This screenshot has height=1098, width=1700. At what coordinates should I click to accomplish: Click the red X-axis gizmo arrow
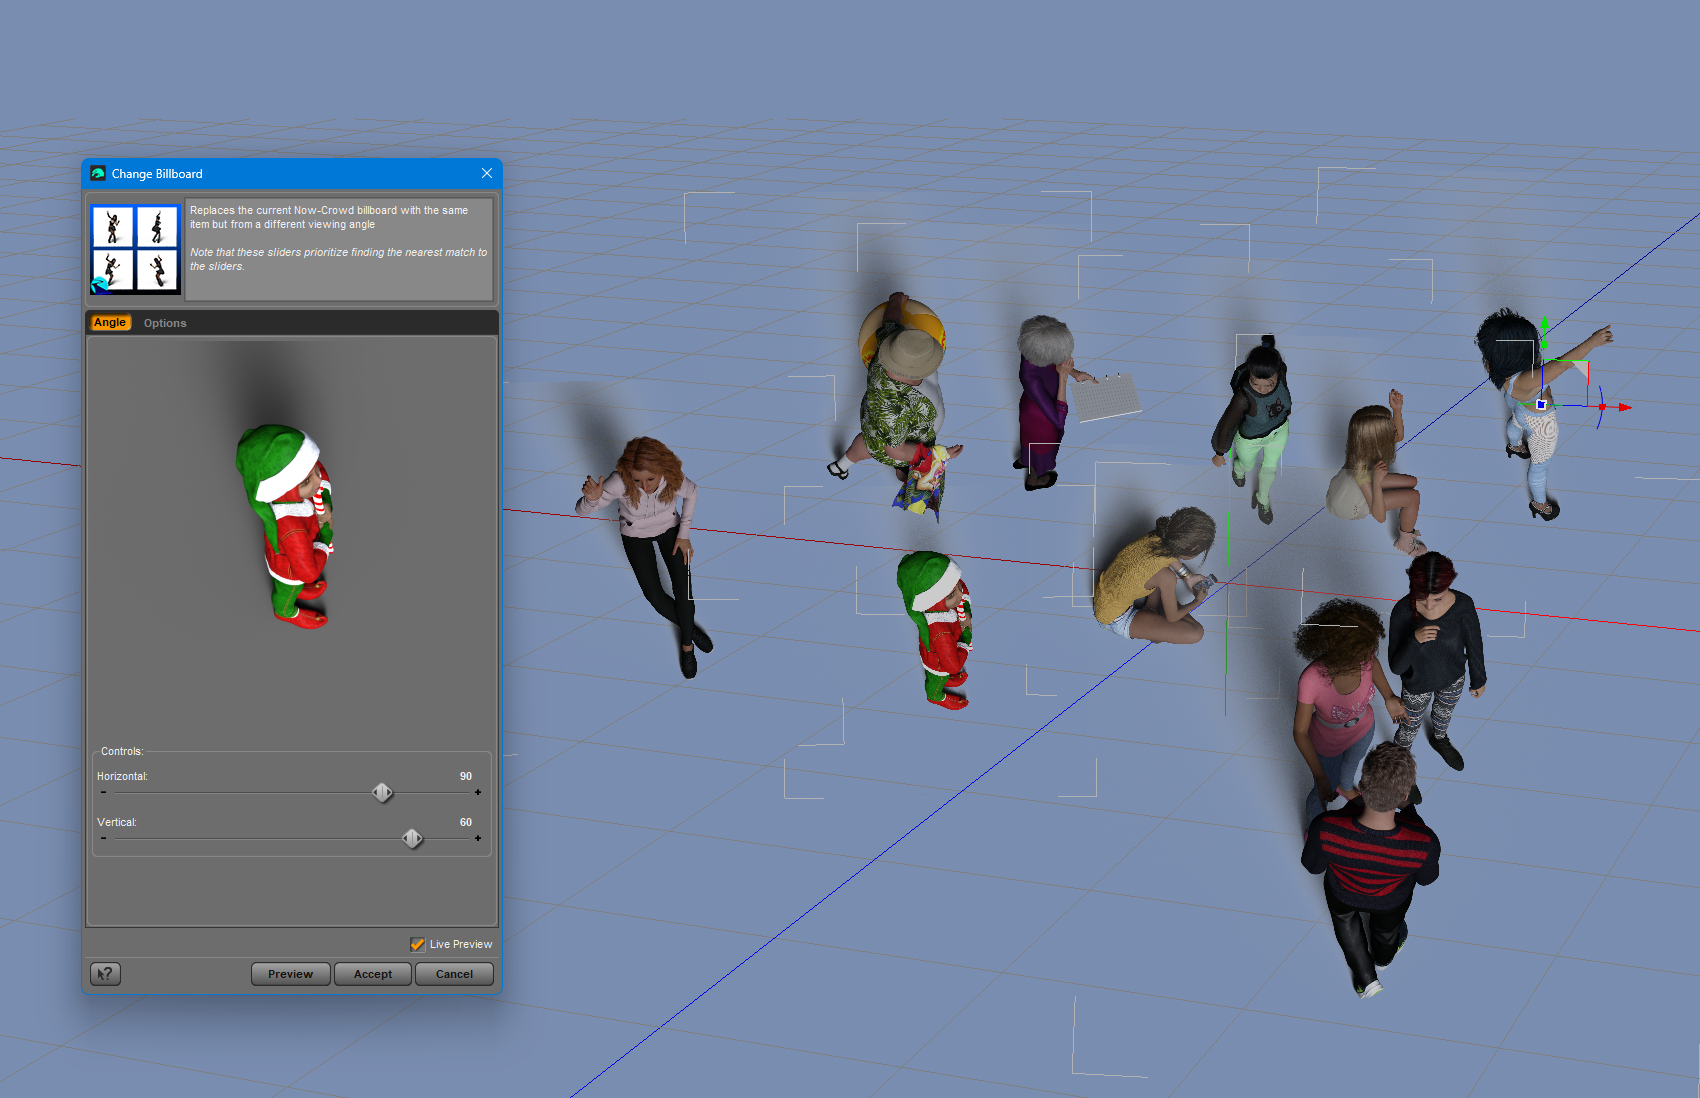coord(1624,407)
